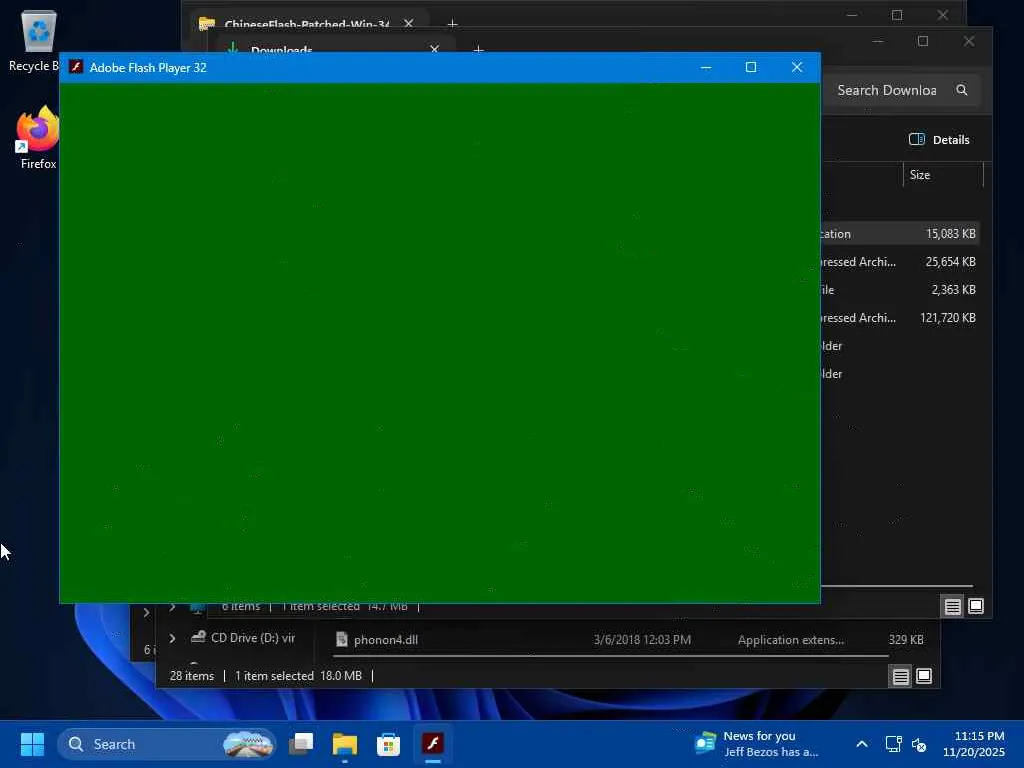Open the News for you widget
Image resolution: width=1024 pixels, height=768 pixels.
(x=756, y=744)
